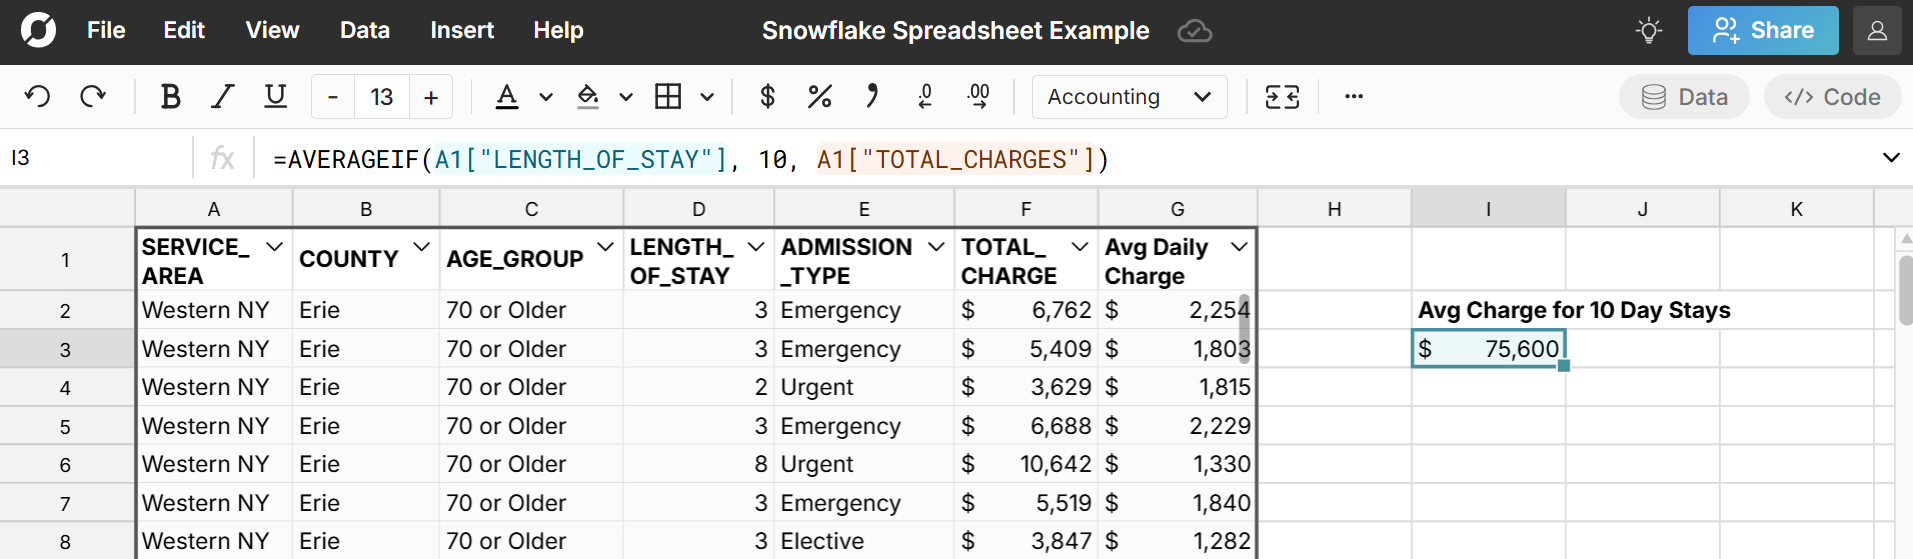This screenshot has width=1913, height=559.
Task: Toggle italic text formatting
Action: pos(222,97)
